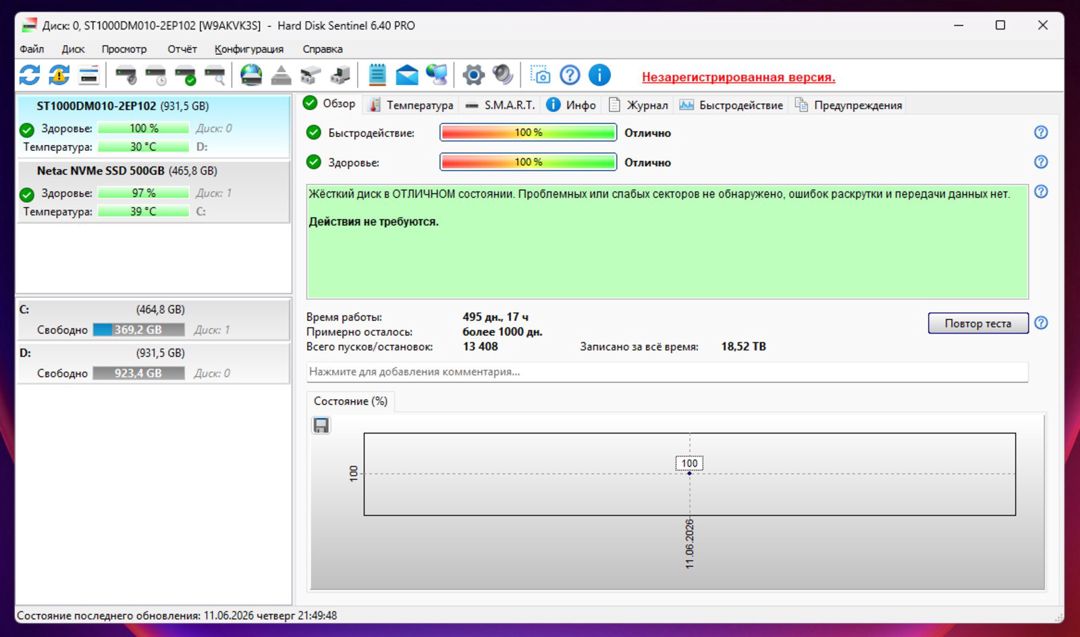Maximize the Hard Disk Sentinel window
Screen dimensions: 1080x637
(x=1000, y=25)
